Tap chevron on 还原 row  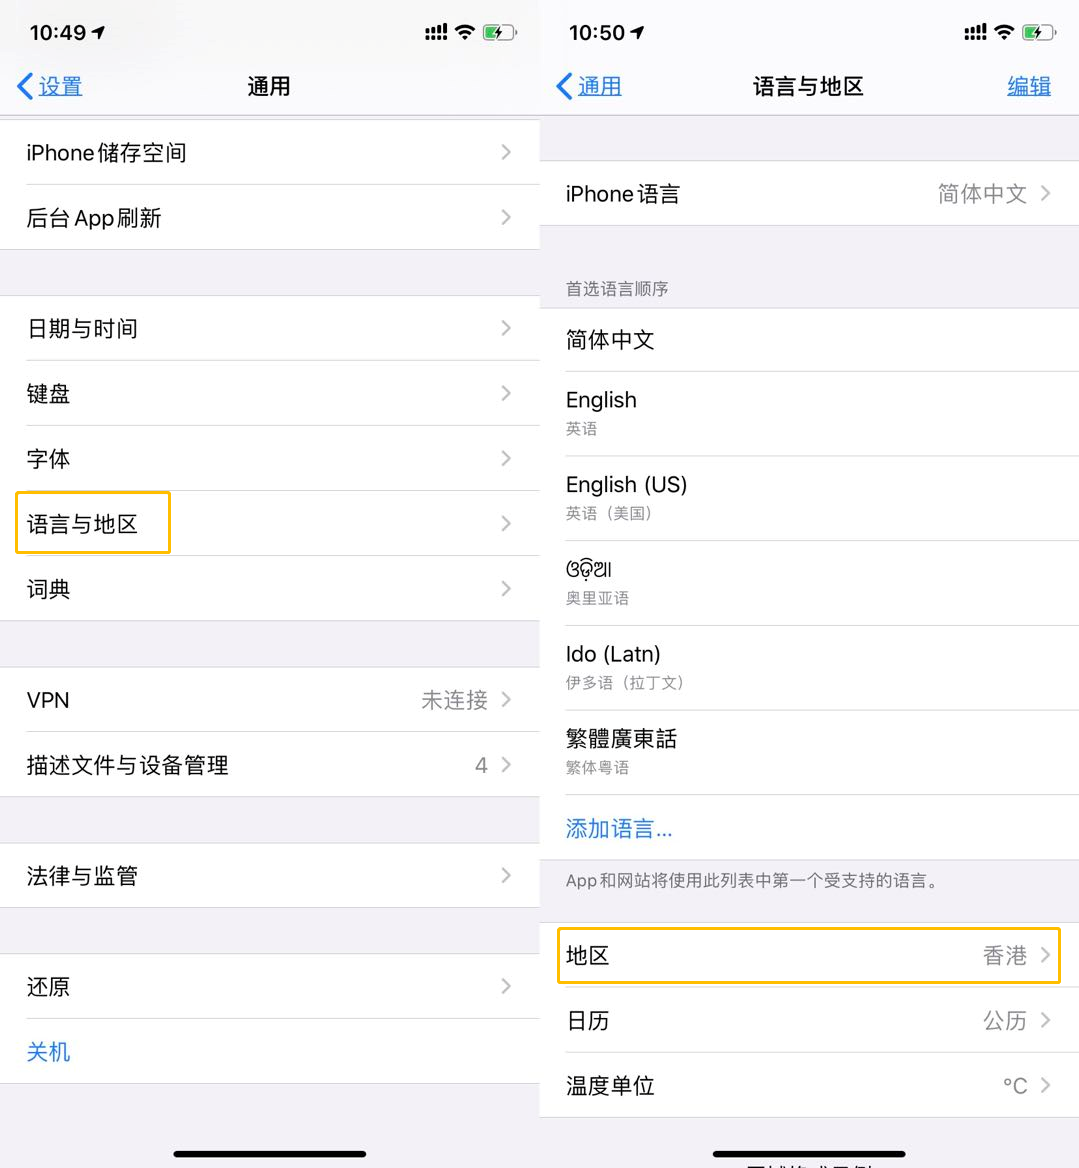506,986
